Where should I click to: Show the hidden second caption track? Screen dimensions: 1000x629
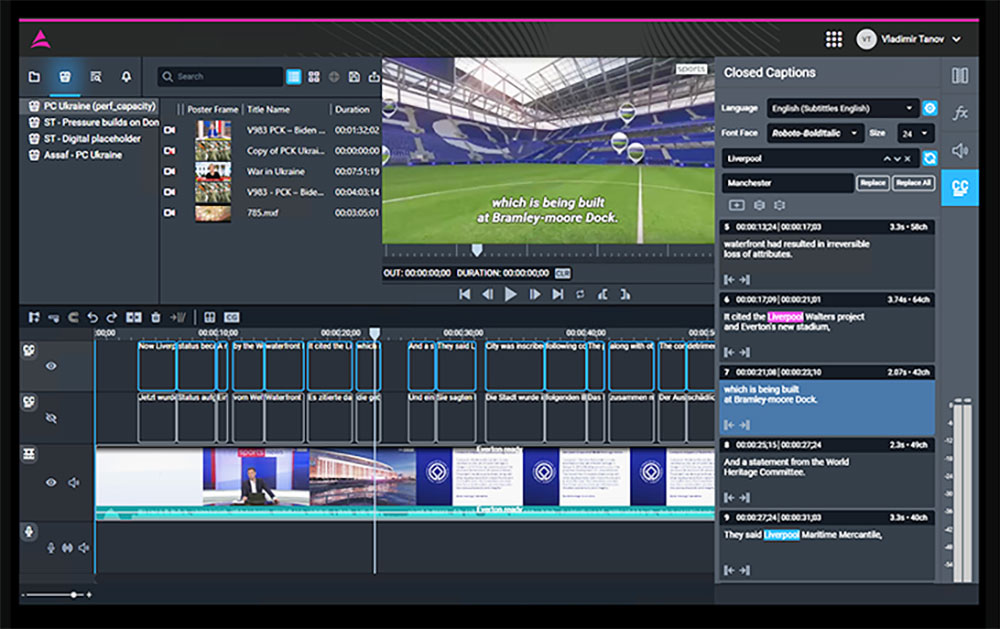[x=51, y=418]
